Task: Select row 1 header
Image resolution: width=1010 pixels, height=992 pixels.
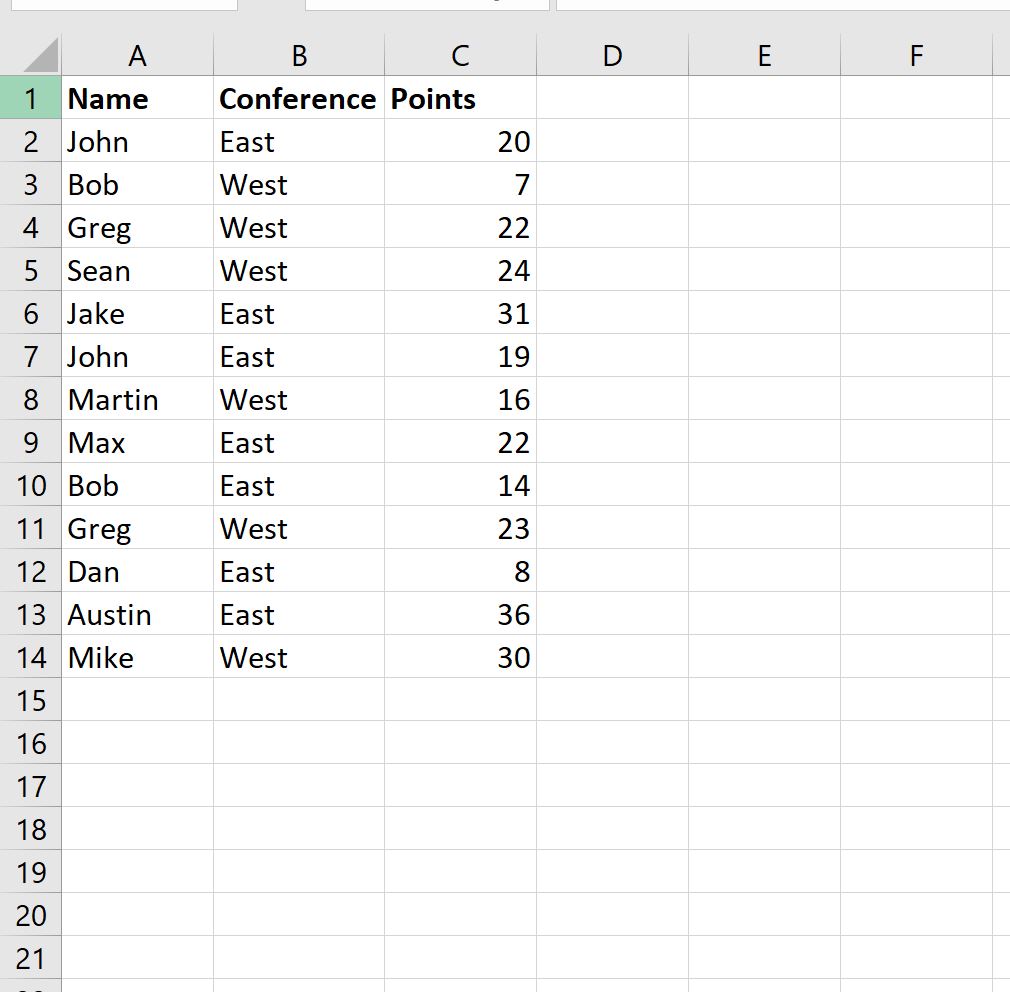Action: point(30,98)
